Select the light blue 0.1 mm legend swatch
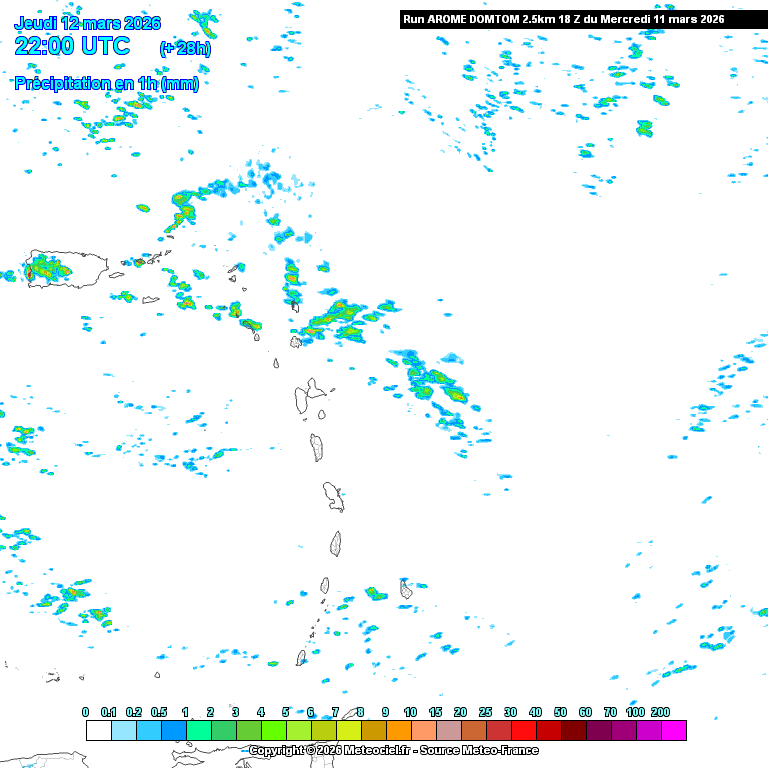The image size is (768, 768). pos(124,731)
